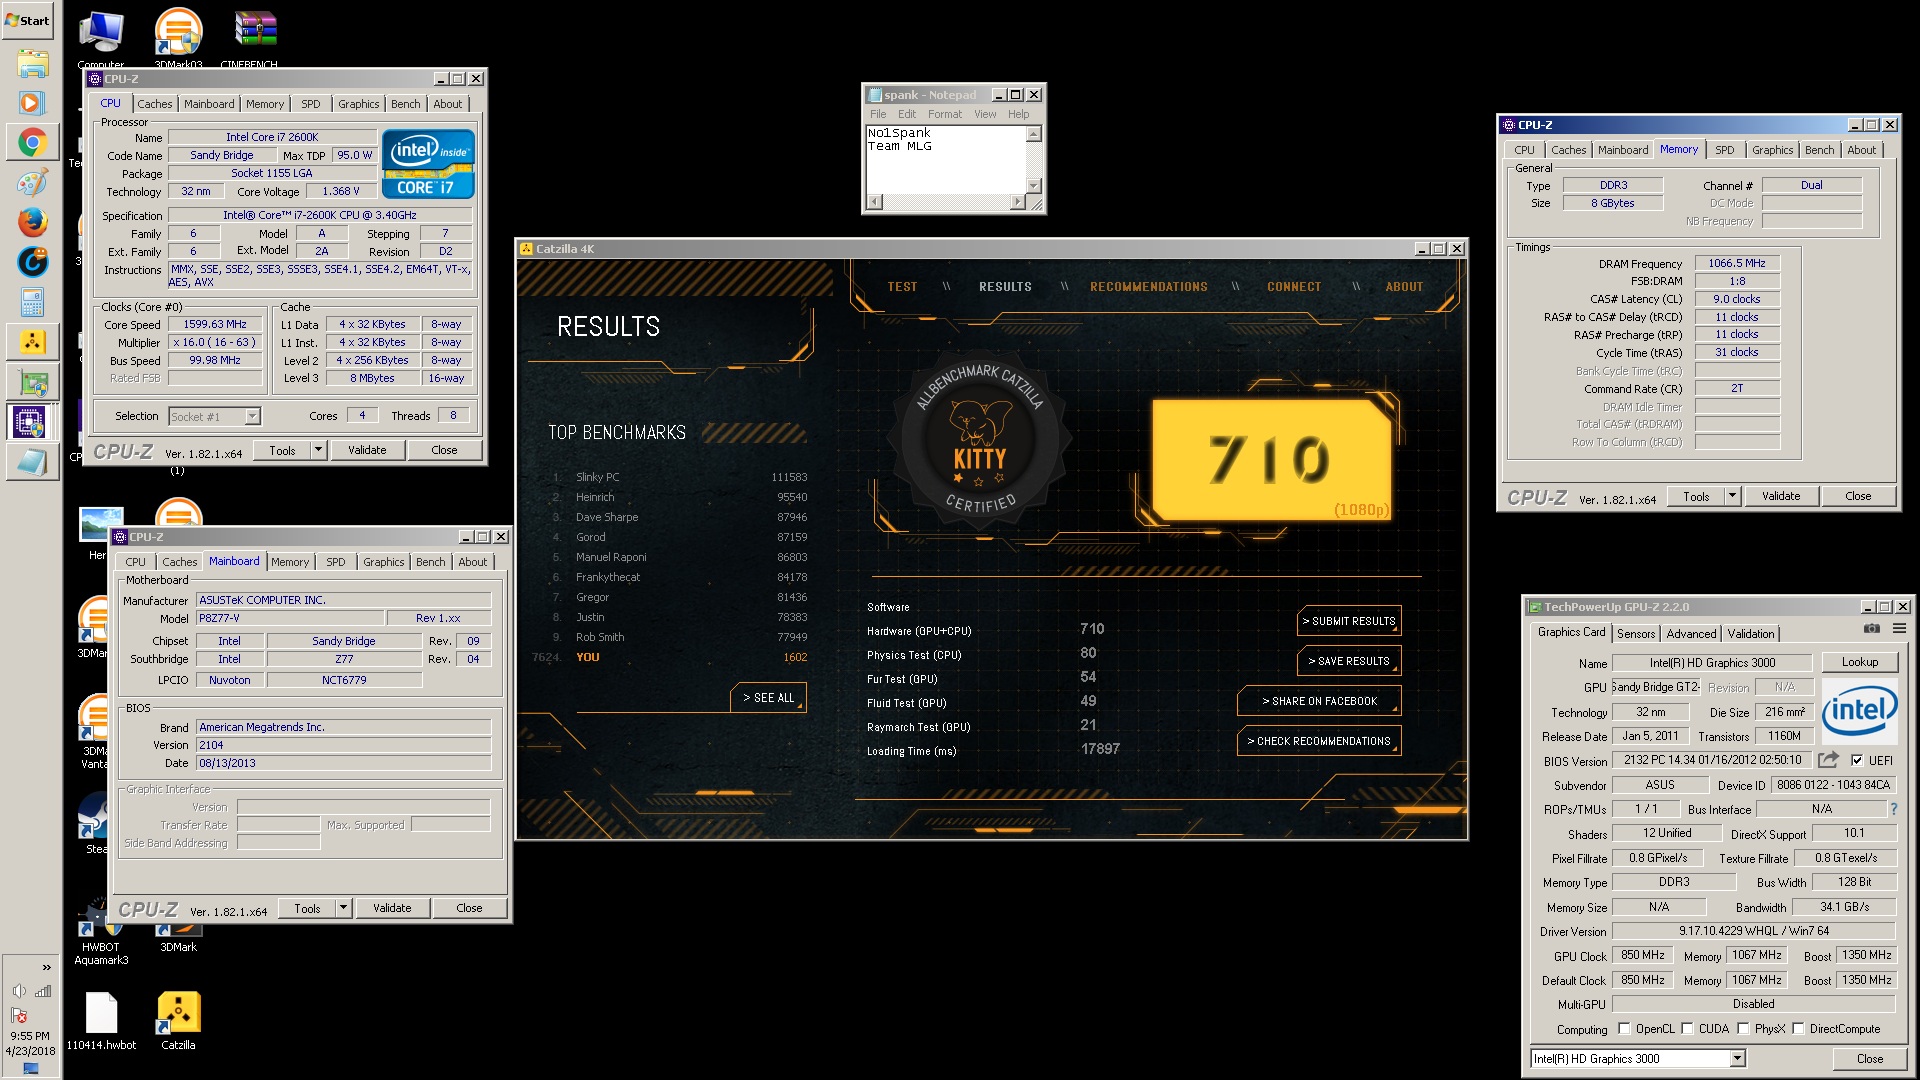1920x1080 pixels.
Task: Enable the DirectCompute checkbox
Action: point(1798,1028)
